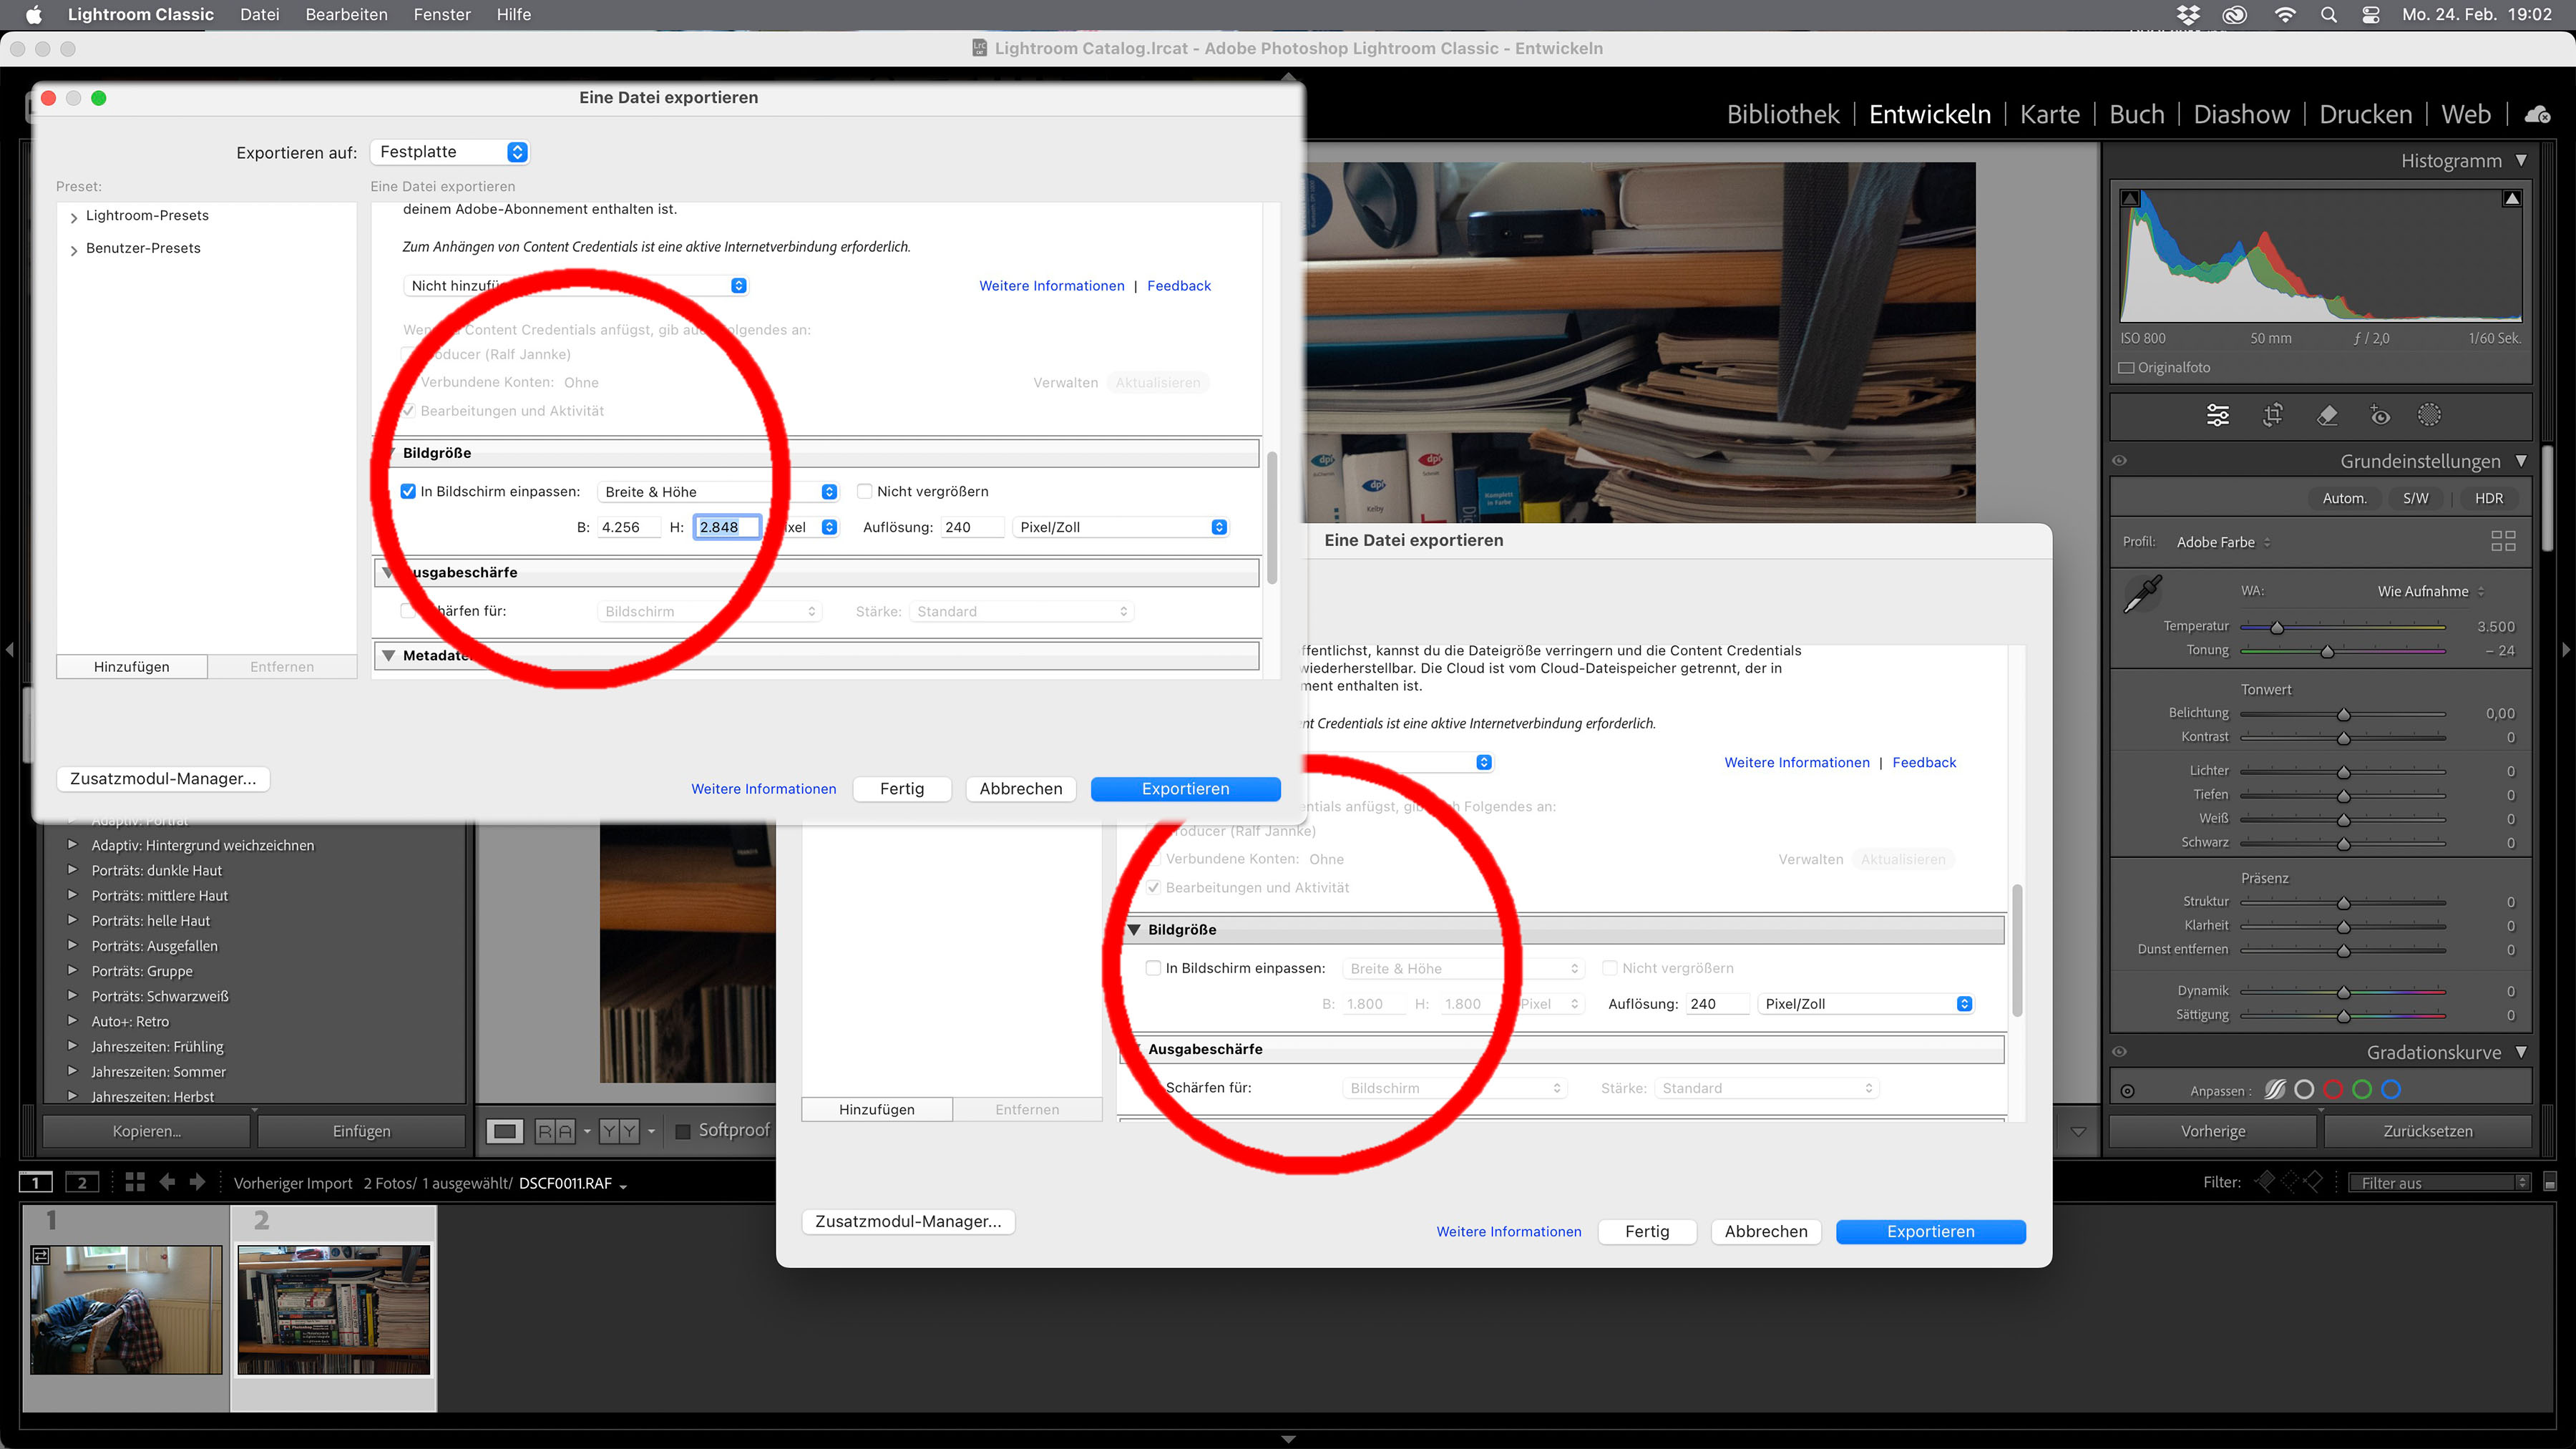Select the Edit sliders tool icon
Screen dimensions: 2576x1449
coord(2217,415)
